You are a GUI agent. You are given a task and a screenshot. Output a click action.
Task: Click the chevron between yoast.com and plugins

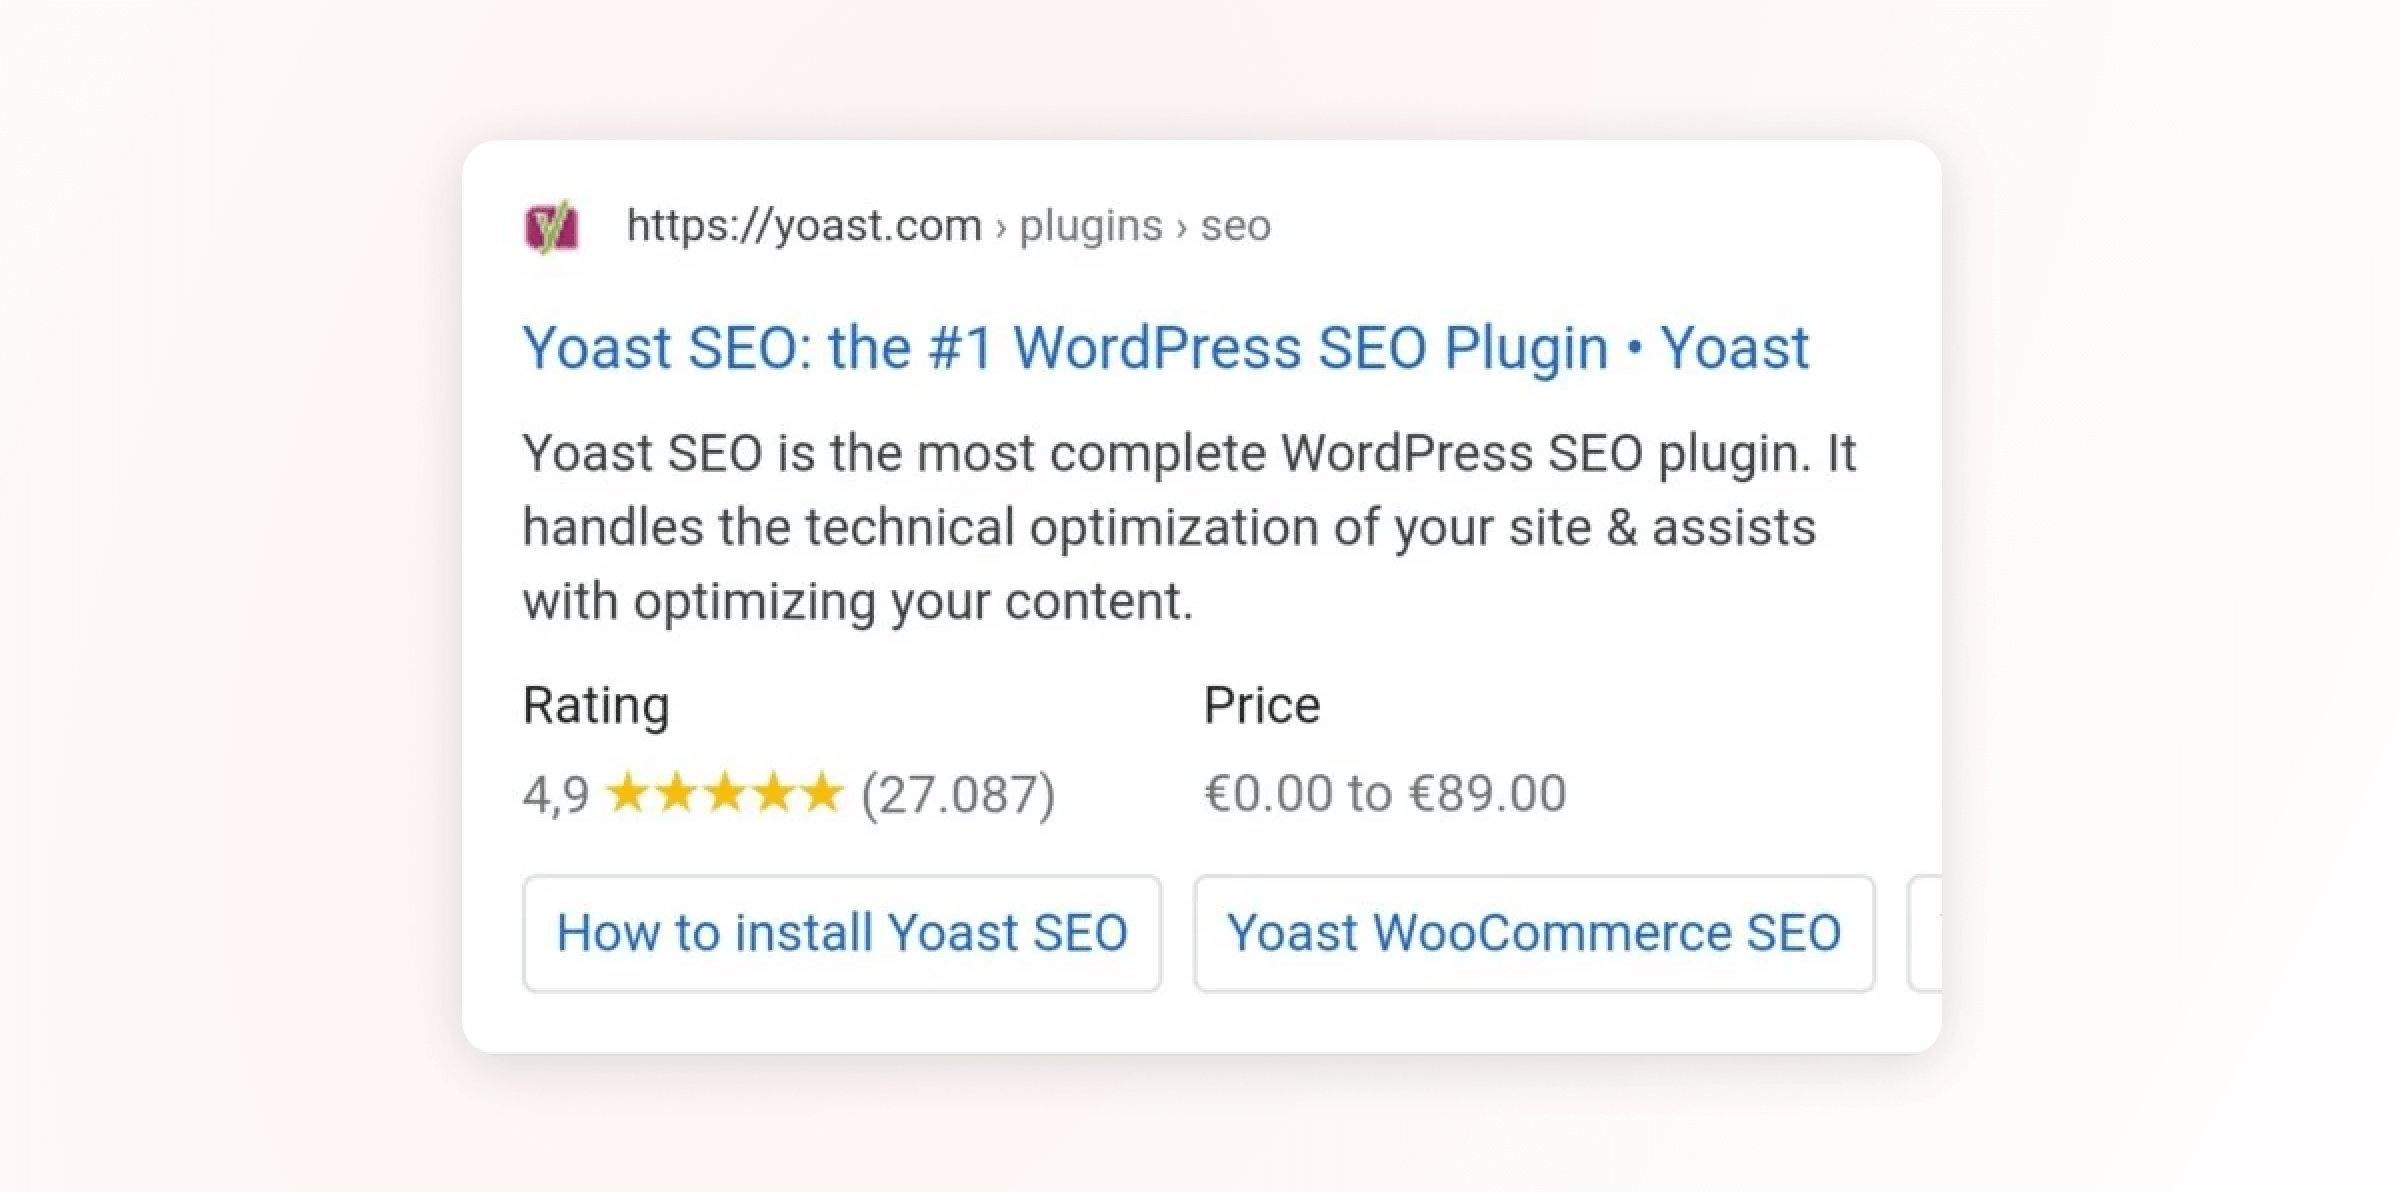click(1001, 229)
